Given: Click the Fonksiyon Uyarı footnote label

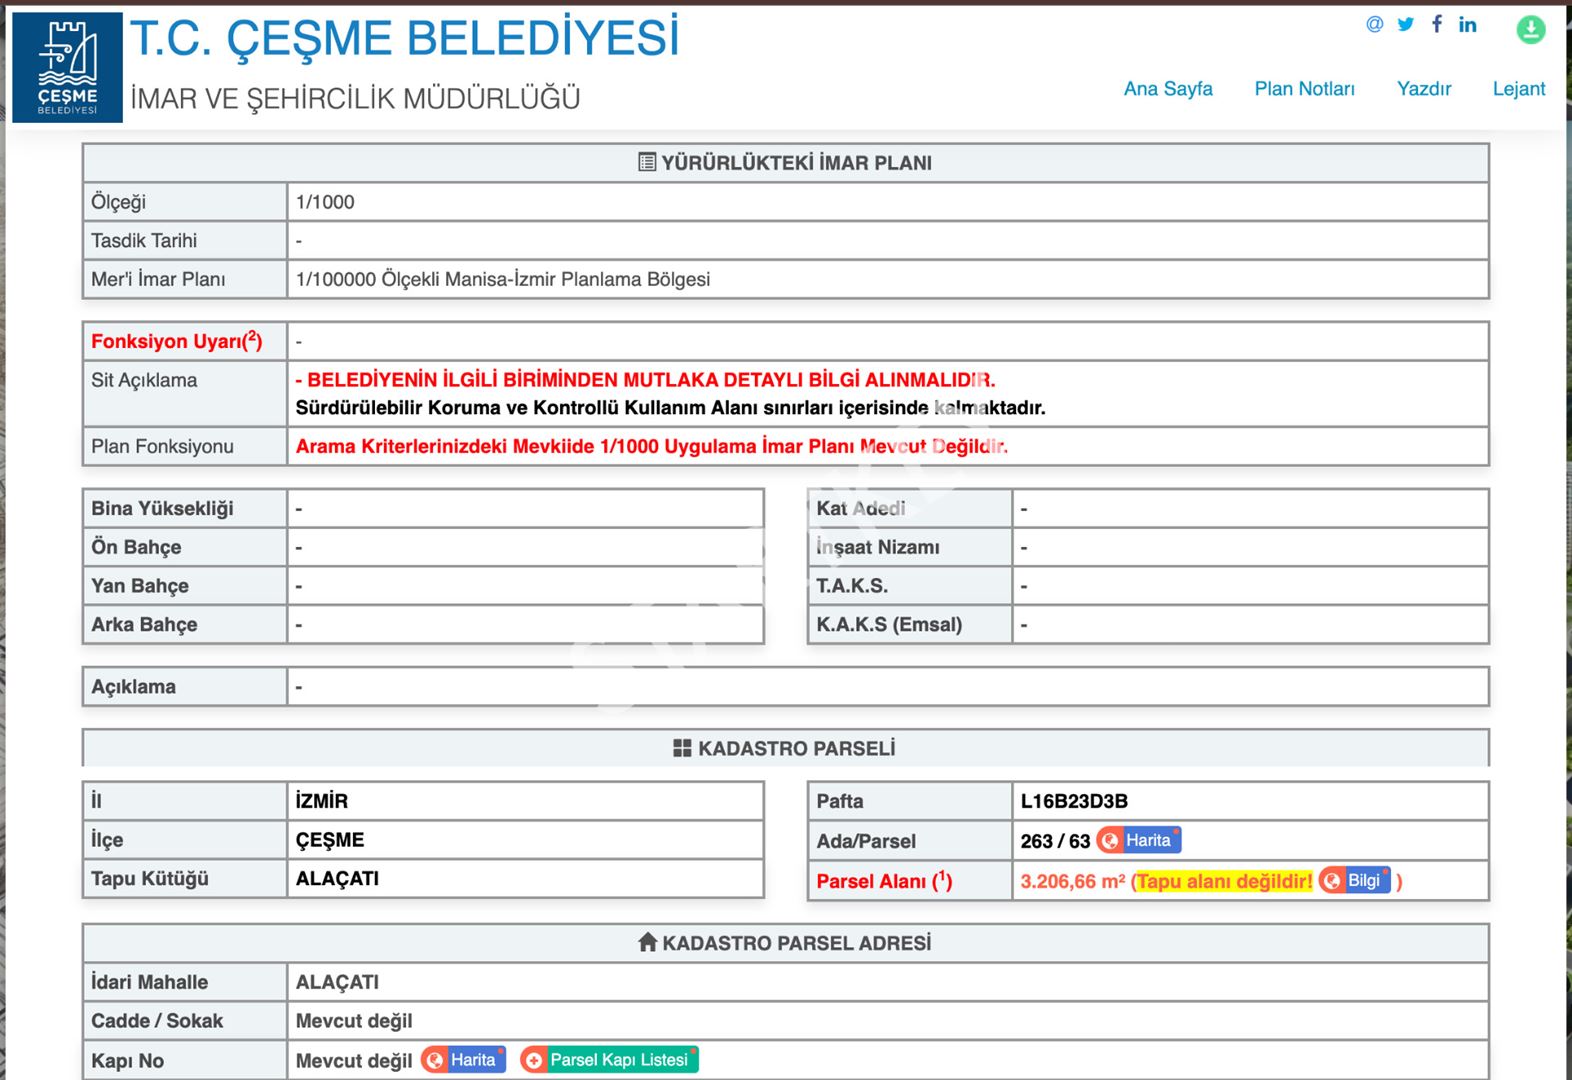Looking at the screenshot, I should (177, 341).
